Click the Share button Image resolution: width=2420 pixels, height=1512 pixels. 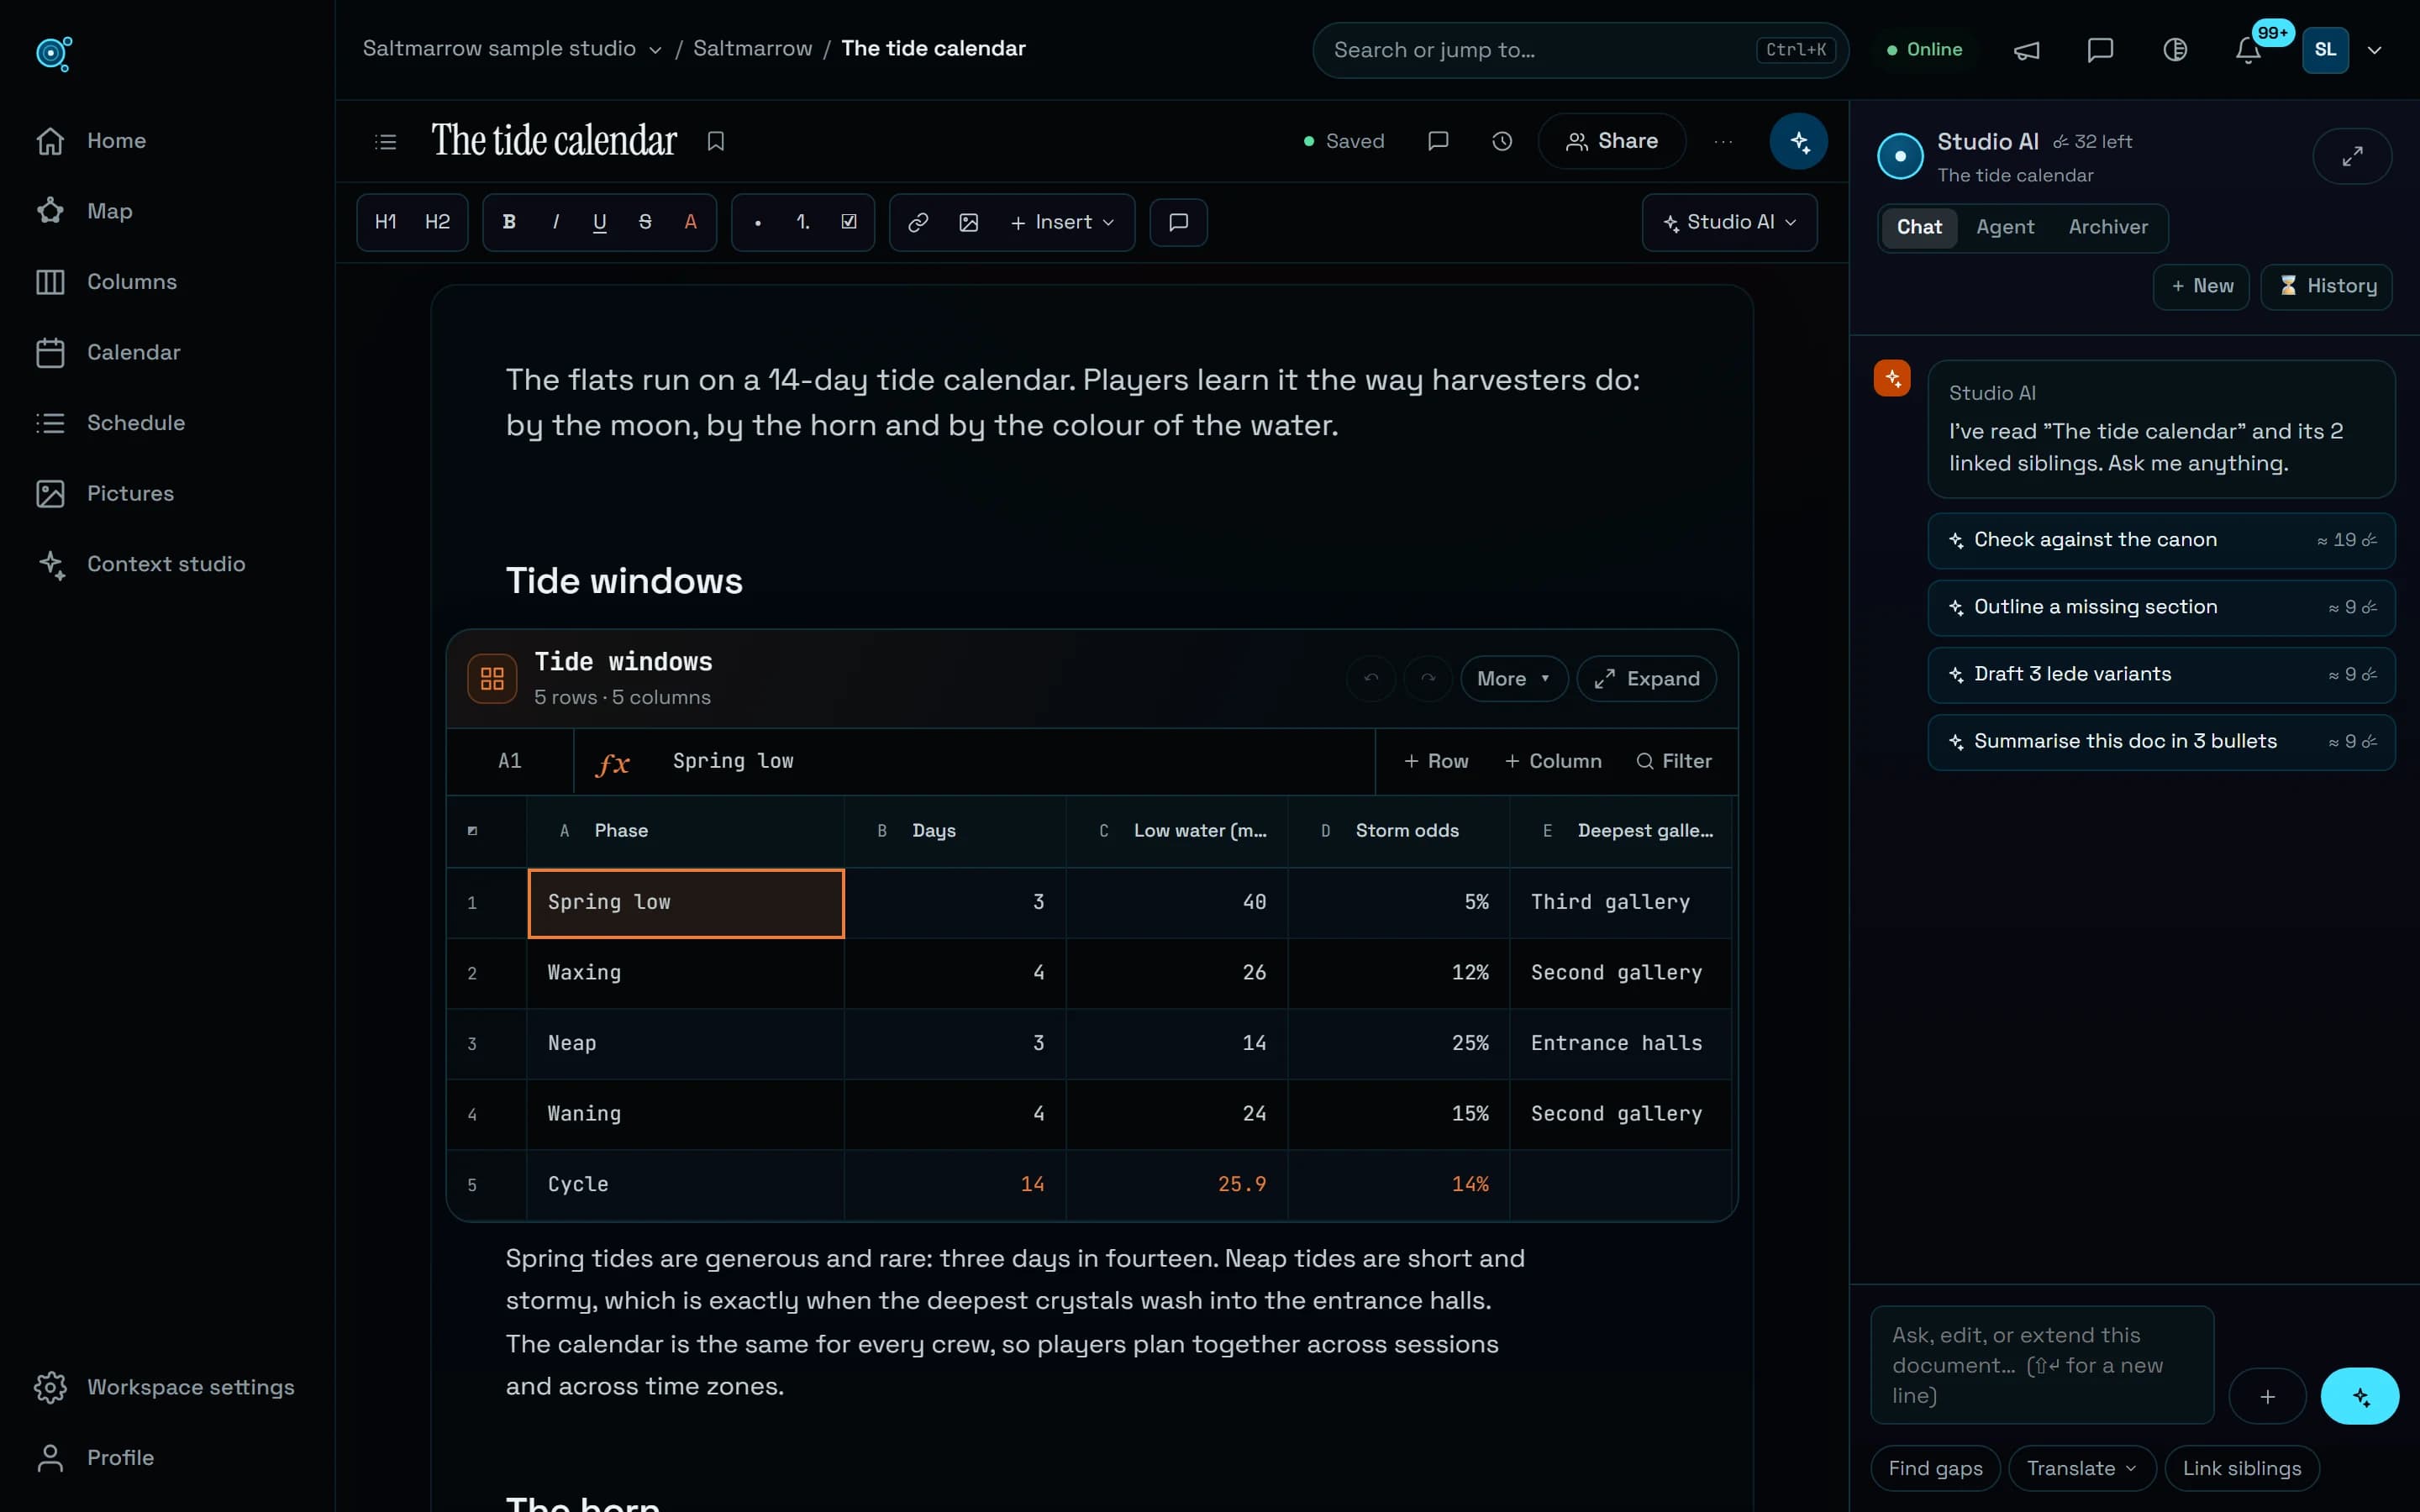1611,141
